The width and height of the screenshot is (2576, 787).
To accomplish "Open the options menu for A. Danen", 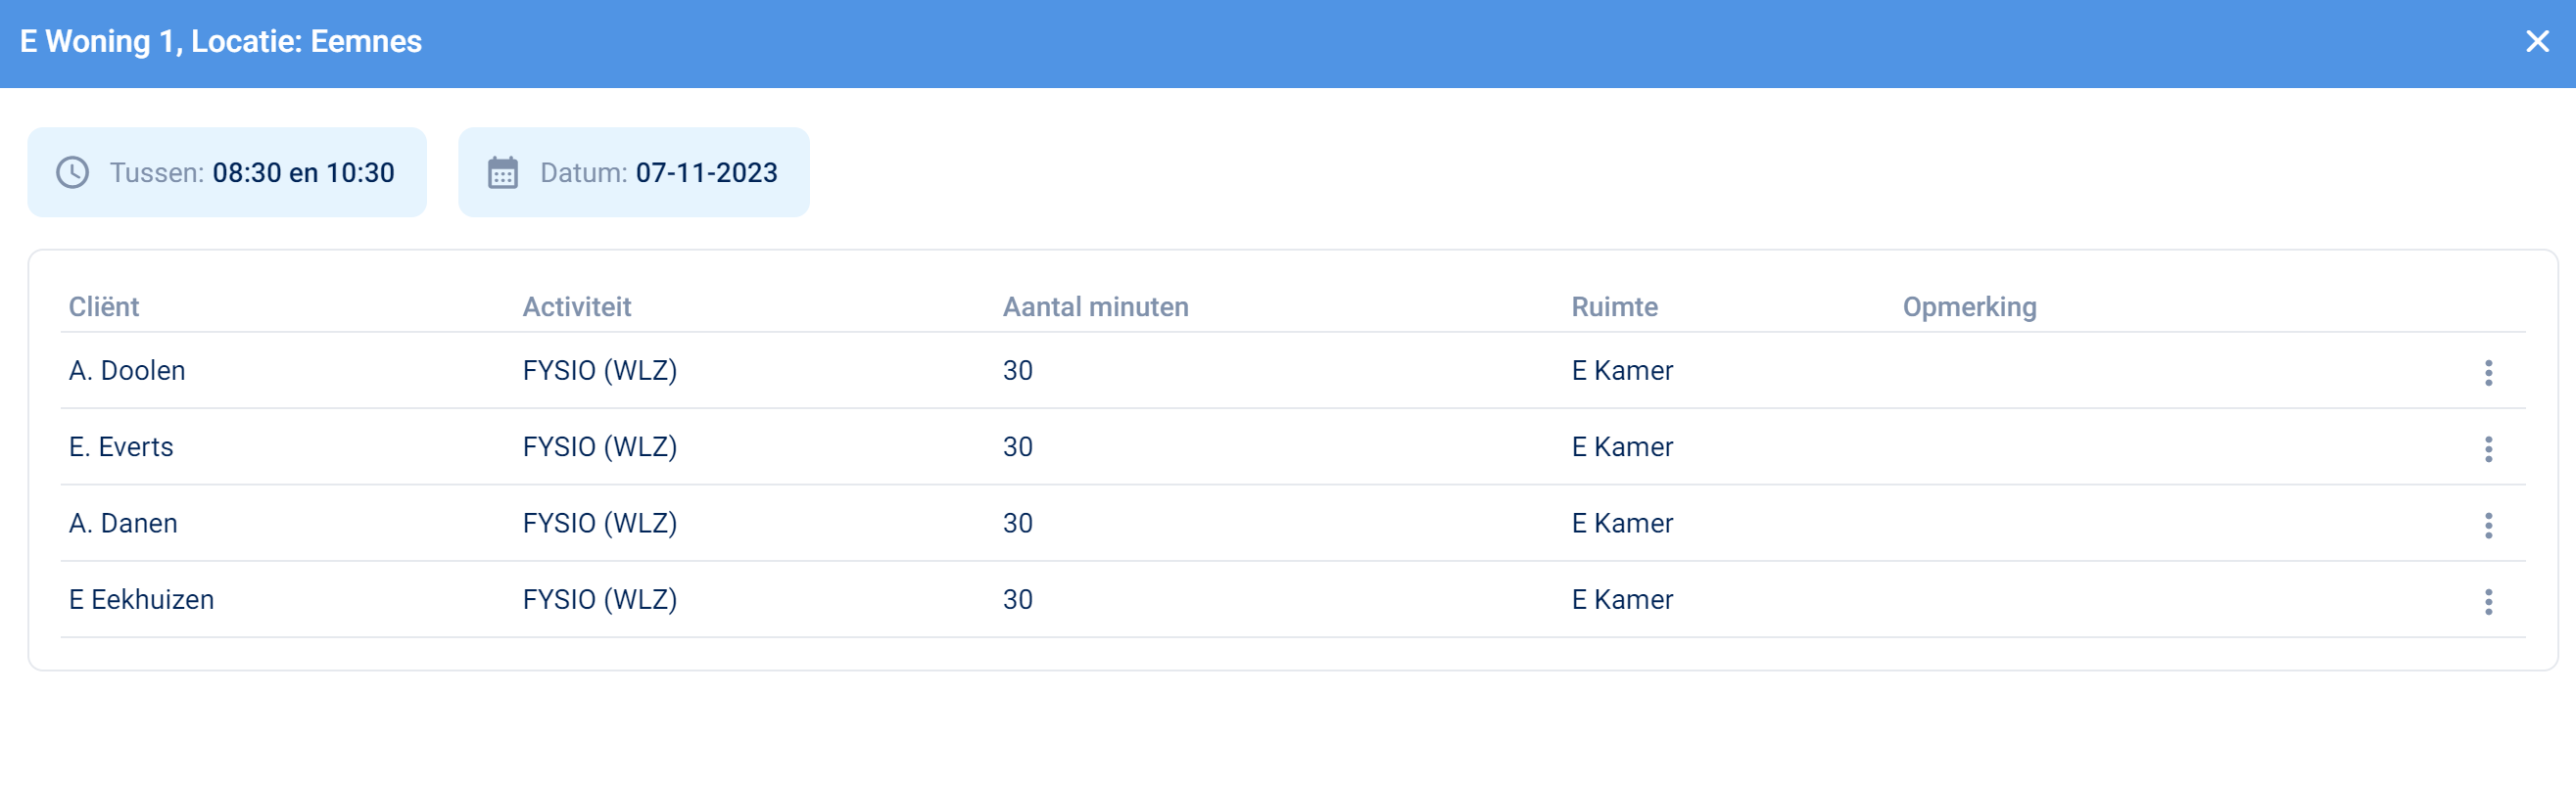I will [2488, 525].
